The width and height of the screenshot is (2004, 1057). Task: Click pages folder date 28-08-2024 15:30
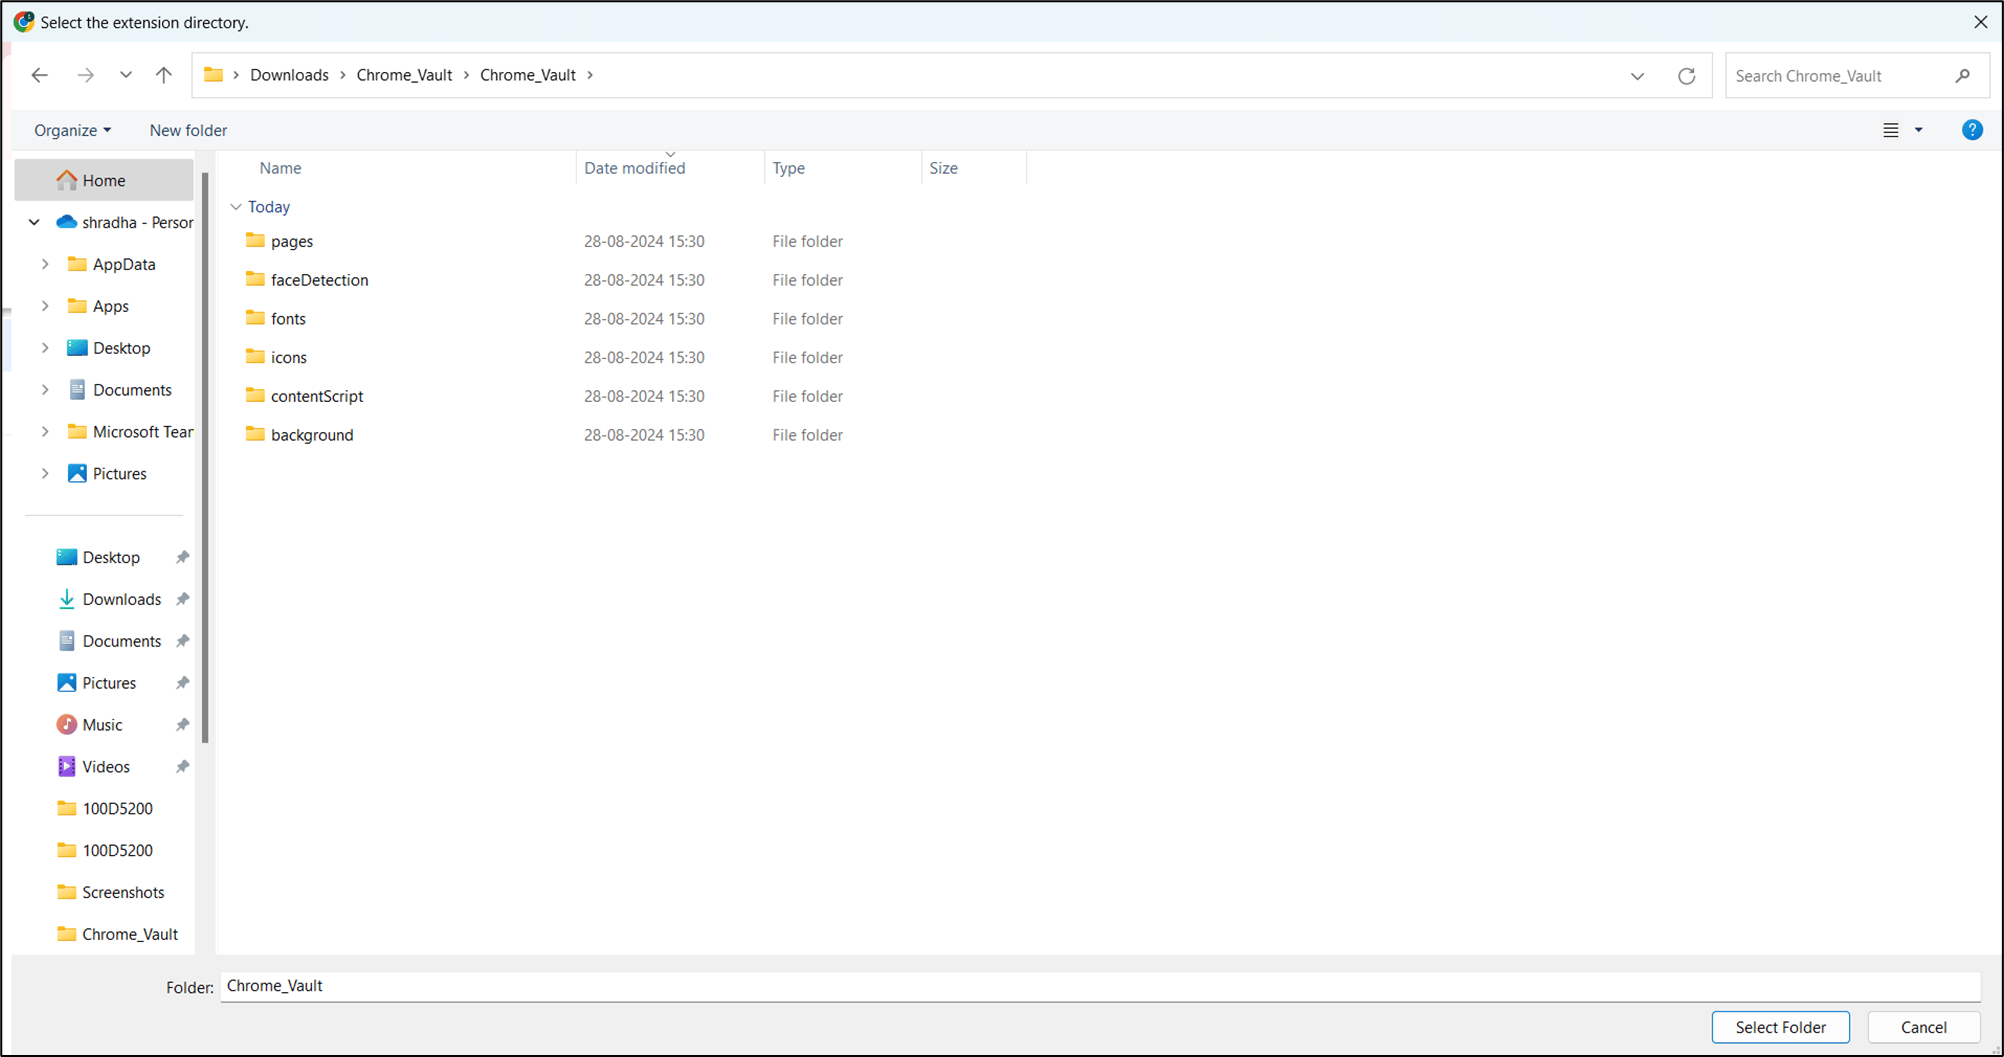click(644, 241)
